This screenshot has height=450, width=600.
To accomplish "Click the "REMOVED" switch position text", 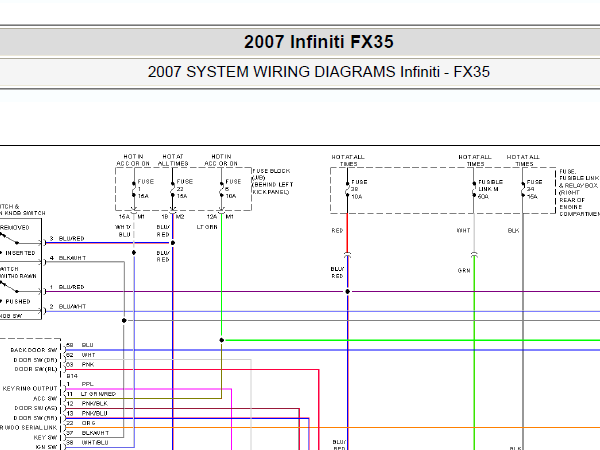I will [x=15, y=228].
